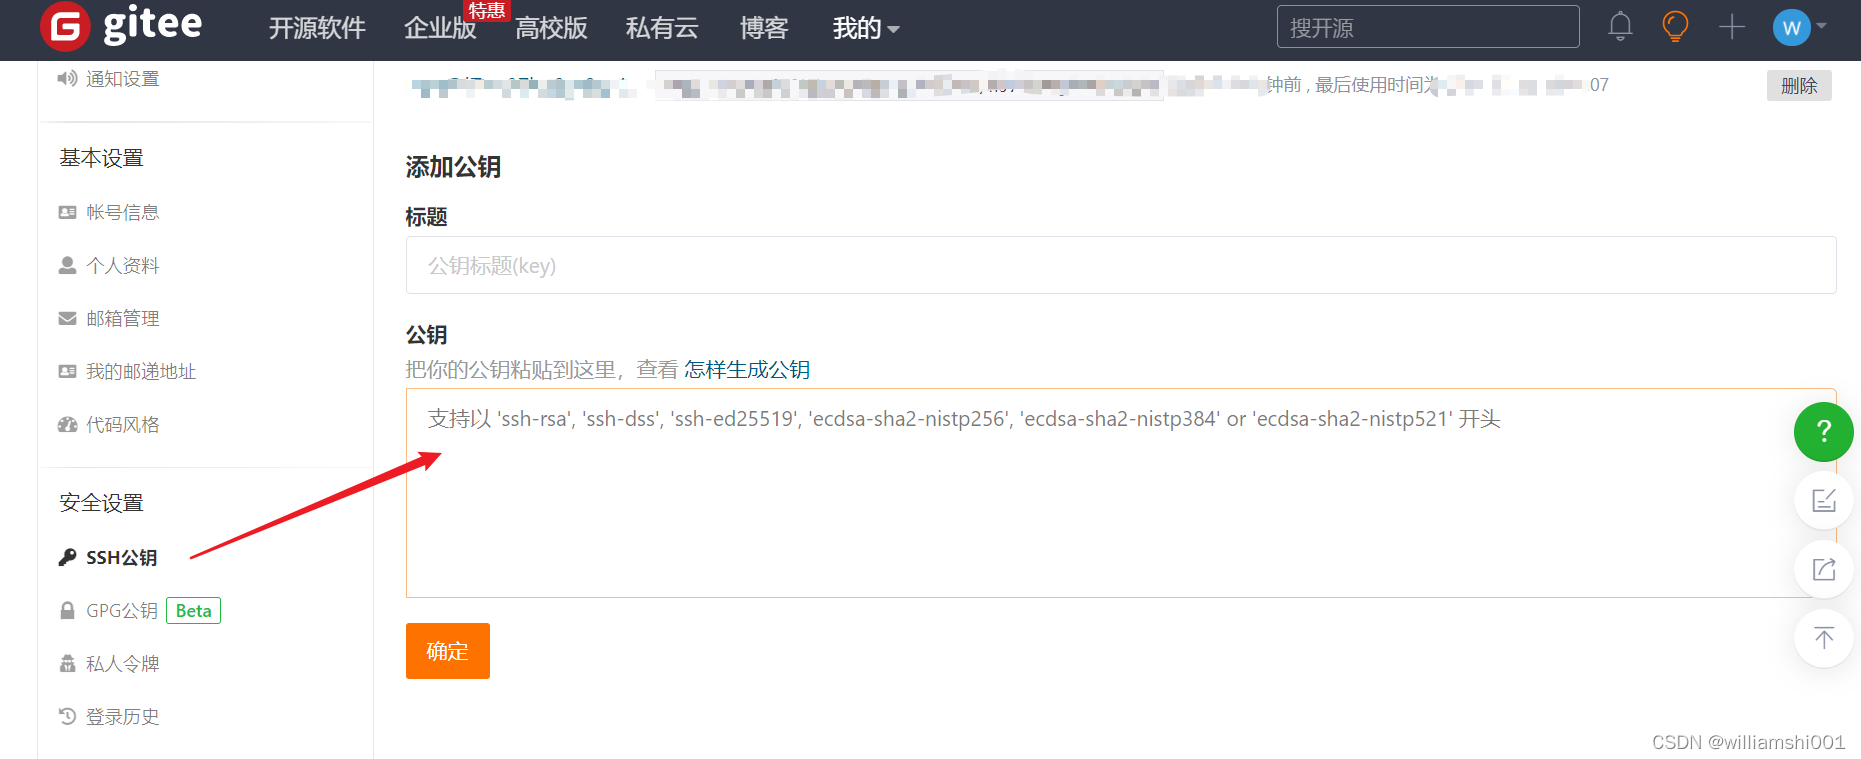Open 开源软件 in the top navigation

tap(317, 28)
